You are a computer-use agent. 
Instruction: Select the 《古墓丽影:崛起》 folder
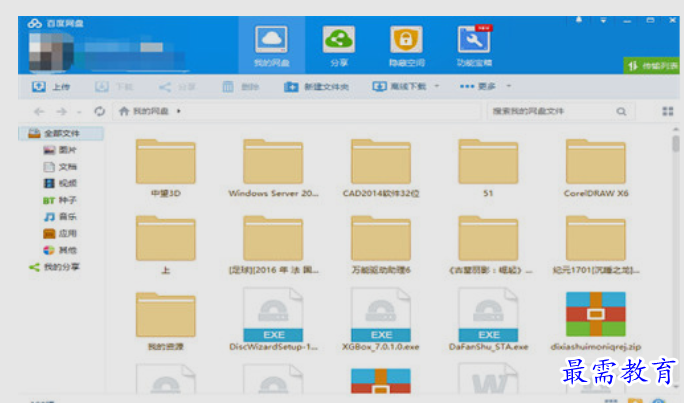[490, 245]
